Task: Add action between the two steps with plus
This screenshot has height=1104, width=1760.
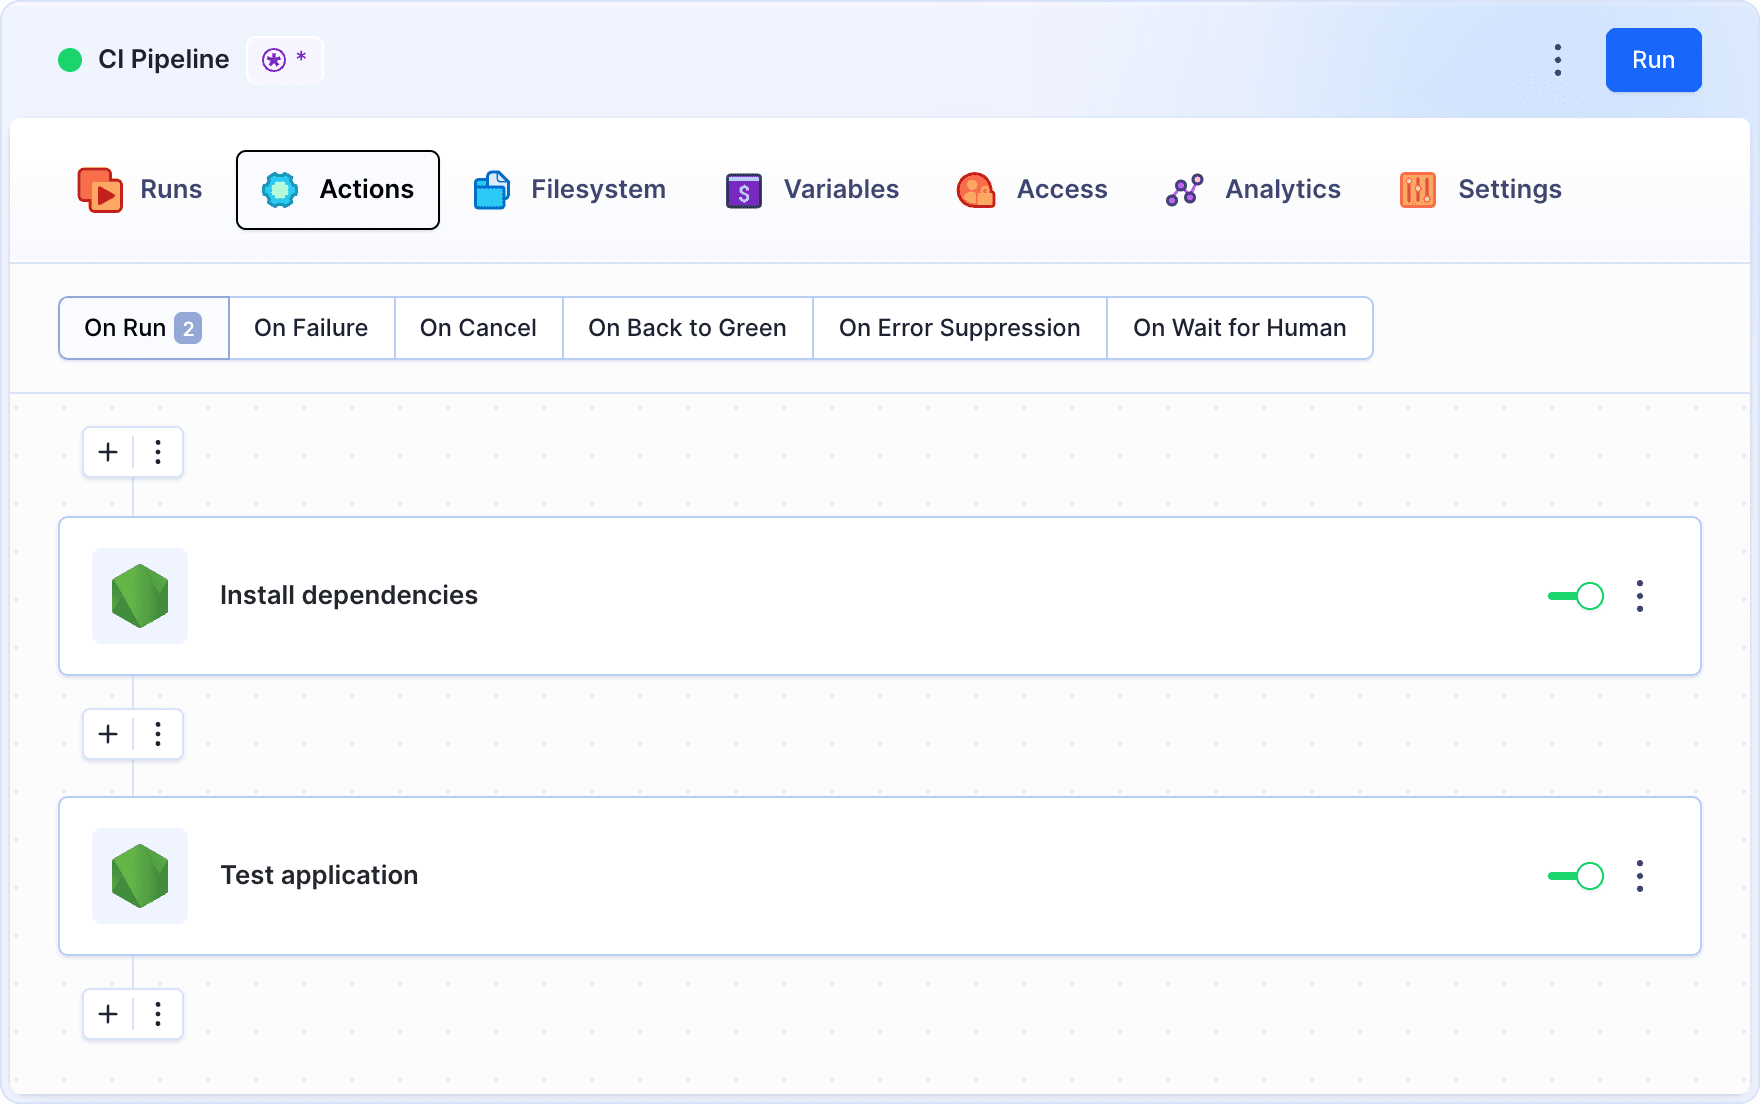Action: tap(108, 734)
